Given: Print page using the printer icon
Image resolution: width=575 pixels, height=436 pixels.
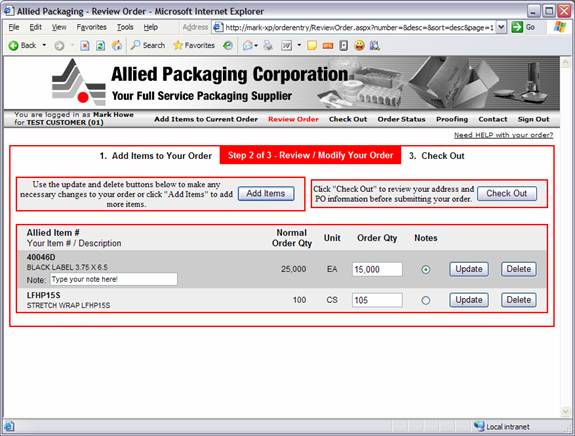Looking at the screenshot, I should tap(268, 45).
